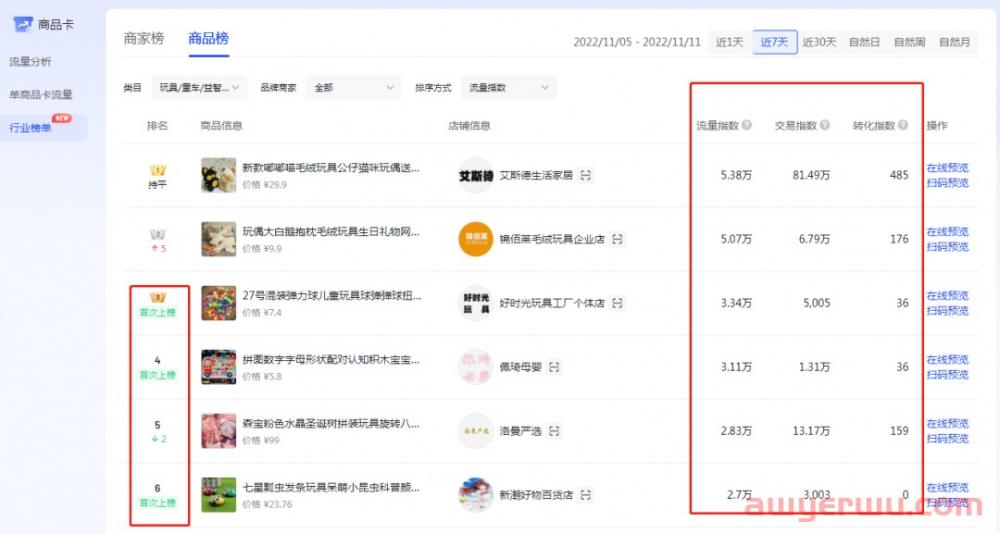The image size is (1000, 534).
Task: Select the 自然日 time range
Action: [864, 42]
